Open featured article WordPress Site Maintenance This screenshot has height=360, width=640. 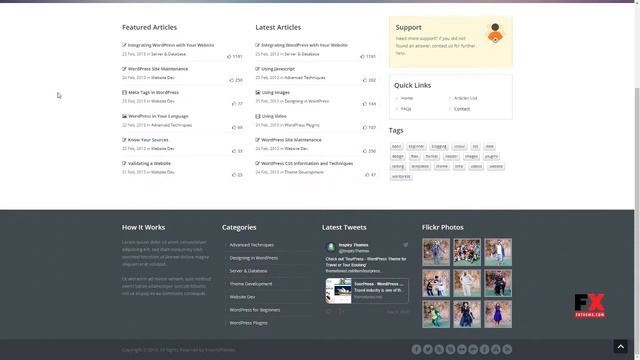pyautogui.click(x=158, y=69)
